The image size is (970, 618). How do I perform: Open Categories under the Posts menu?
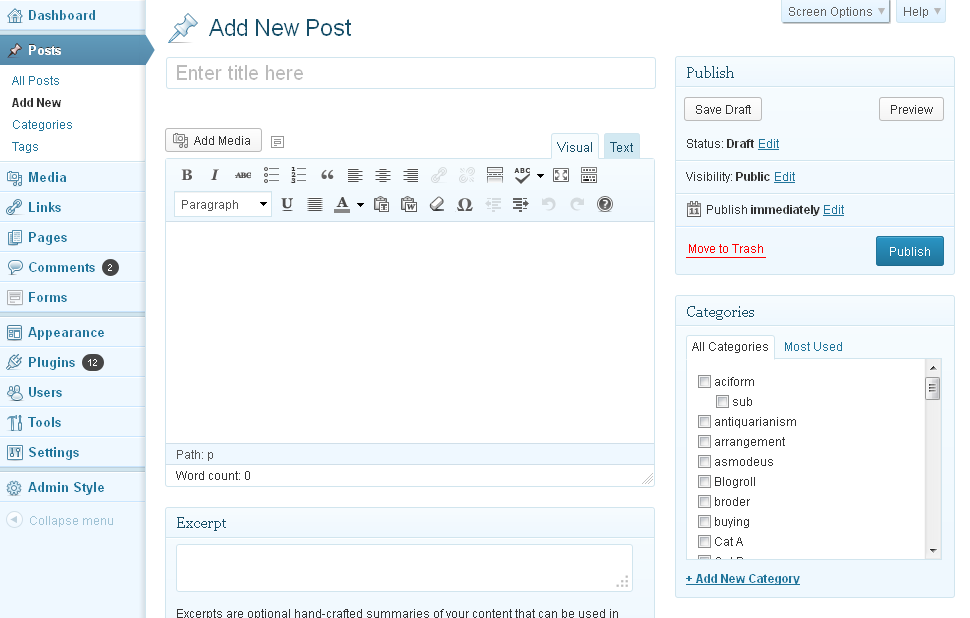42,124
